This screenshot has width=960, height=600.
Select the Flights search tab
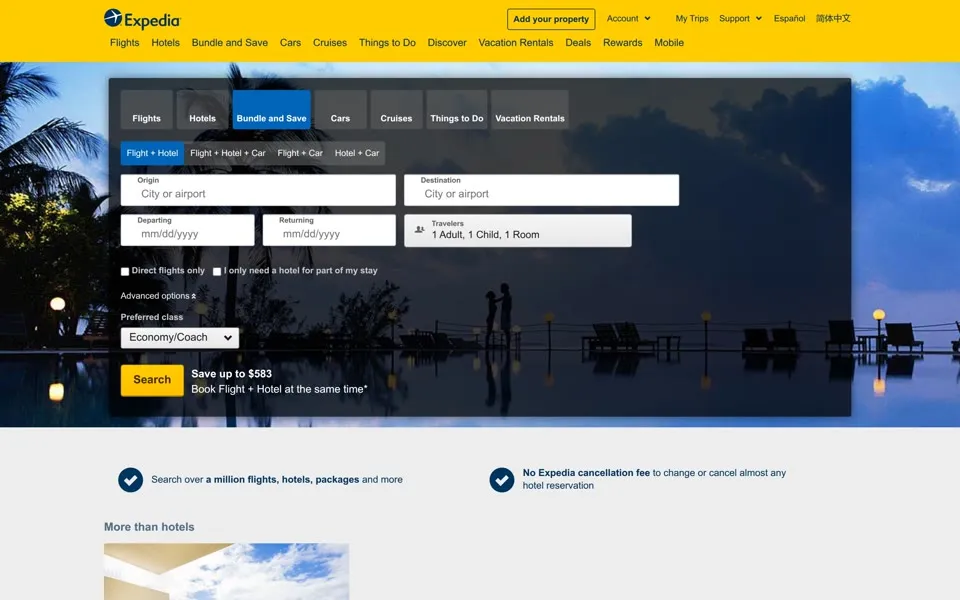pos(146,110)
